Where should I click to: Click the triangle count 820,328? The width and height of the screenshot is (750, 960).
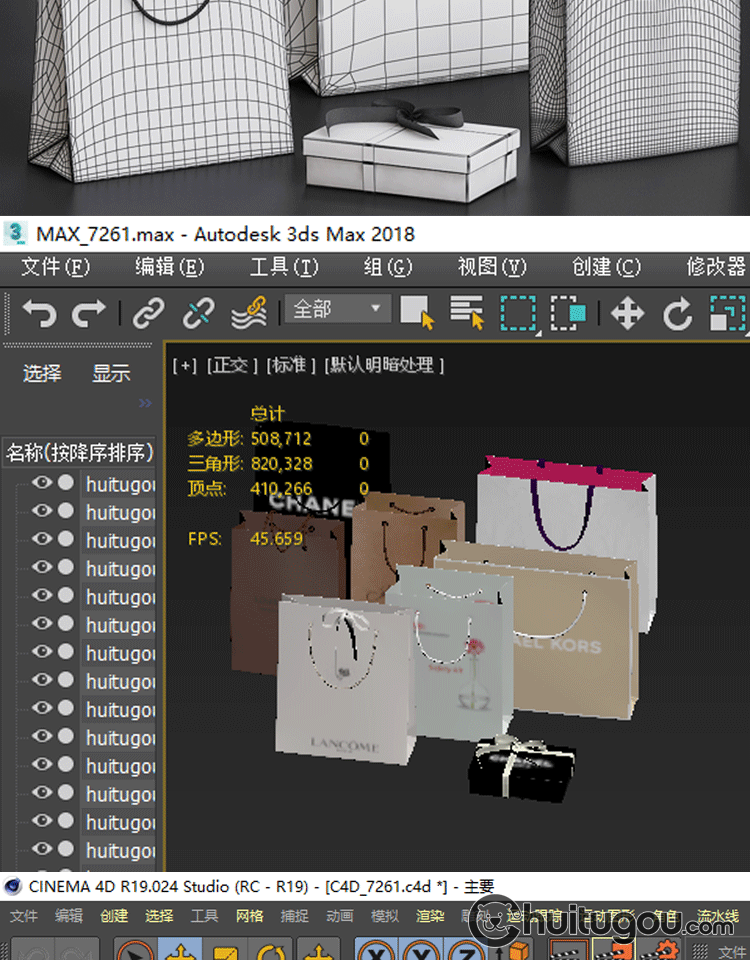281,464
